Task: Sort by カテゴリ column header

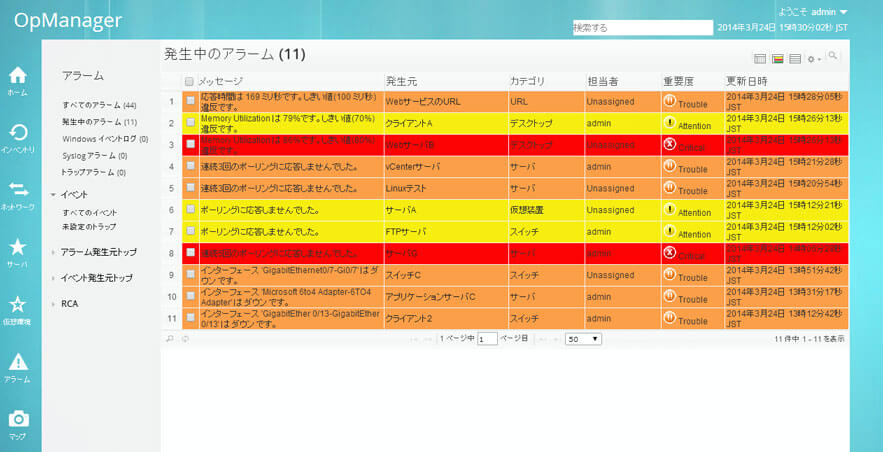Action: pyautogui.click(x=528, y=82)
